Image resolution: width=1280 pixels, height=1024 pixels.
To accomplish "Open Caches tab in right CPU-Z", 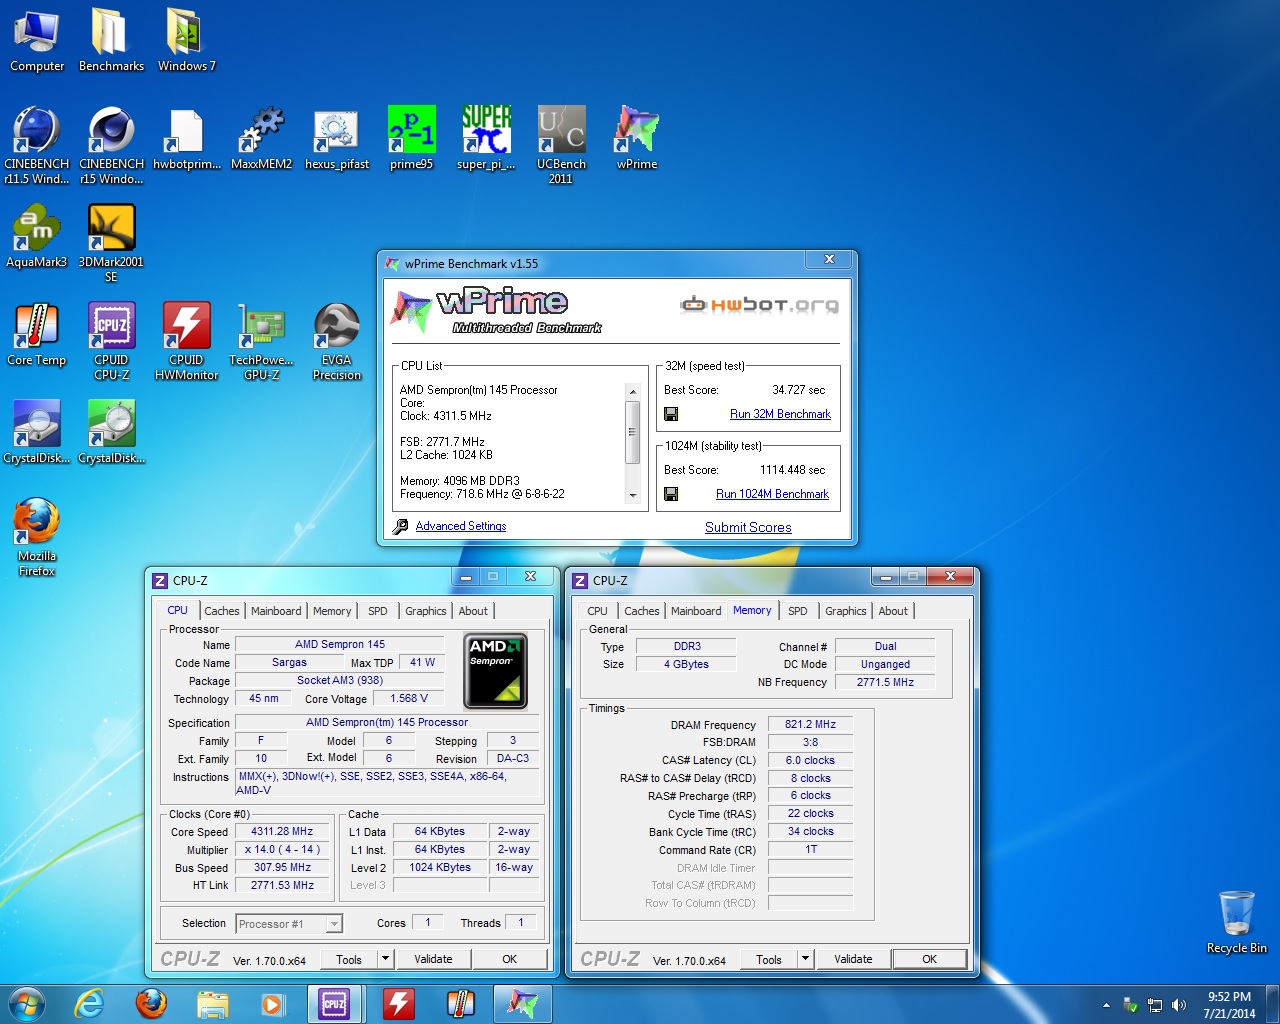I will pos(642,611).
